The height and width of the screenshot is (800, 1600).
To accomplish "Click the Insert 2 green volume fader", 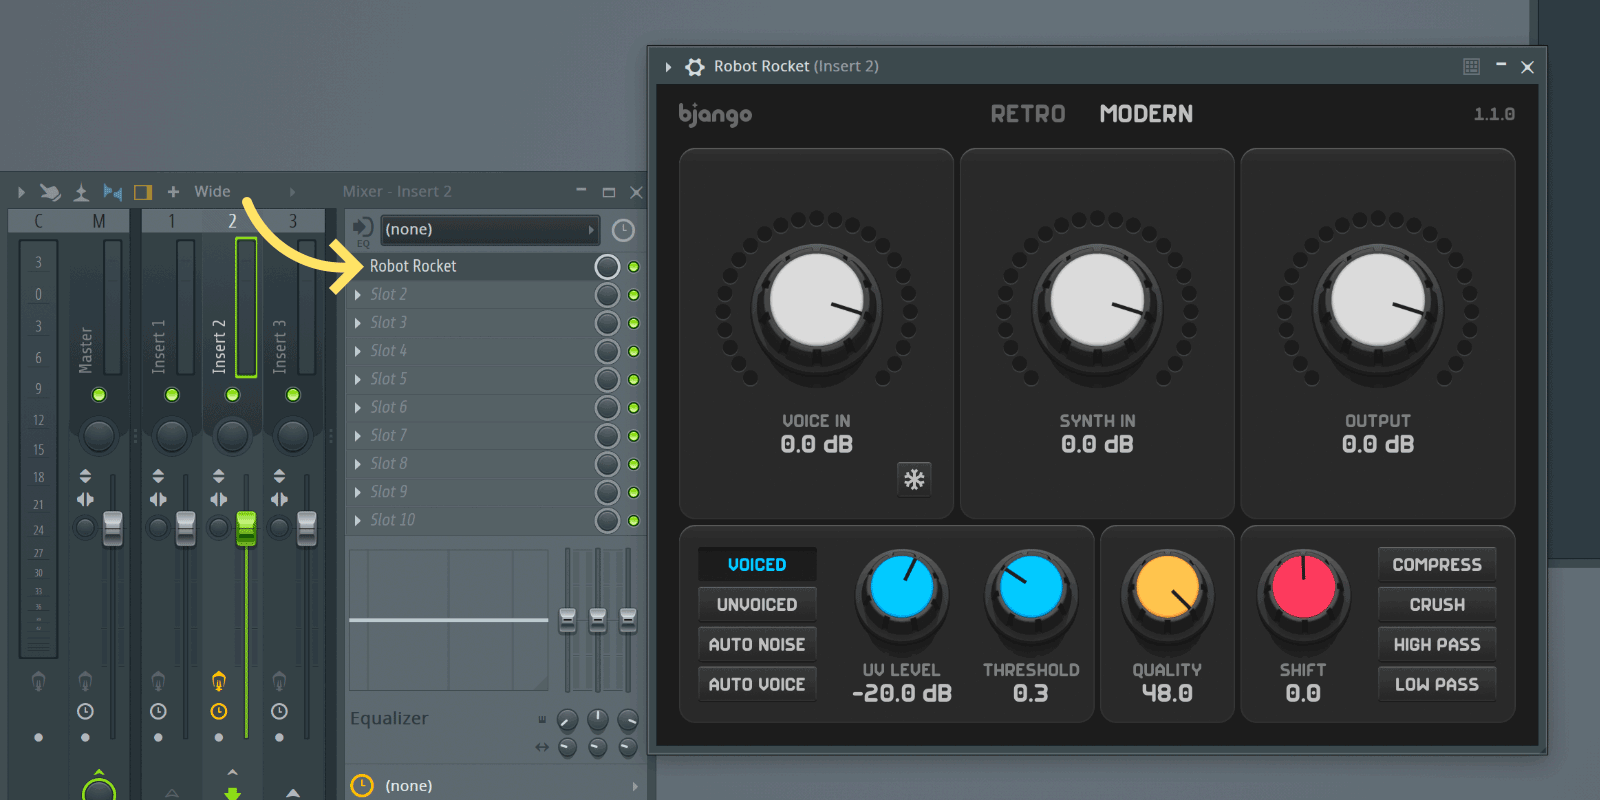I will [246, 528].
